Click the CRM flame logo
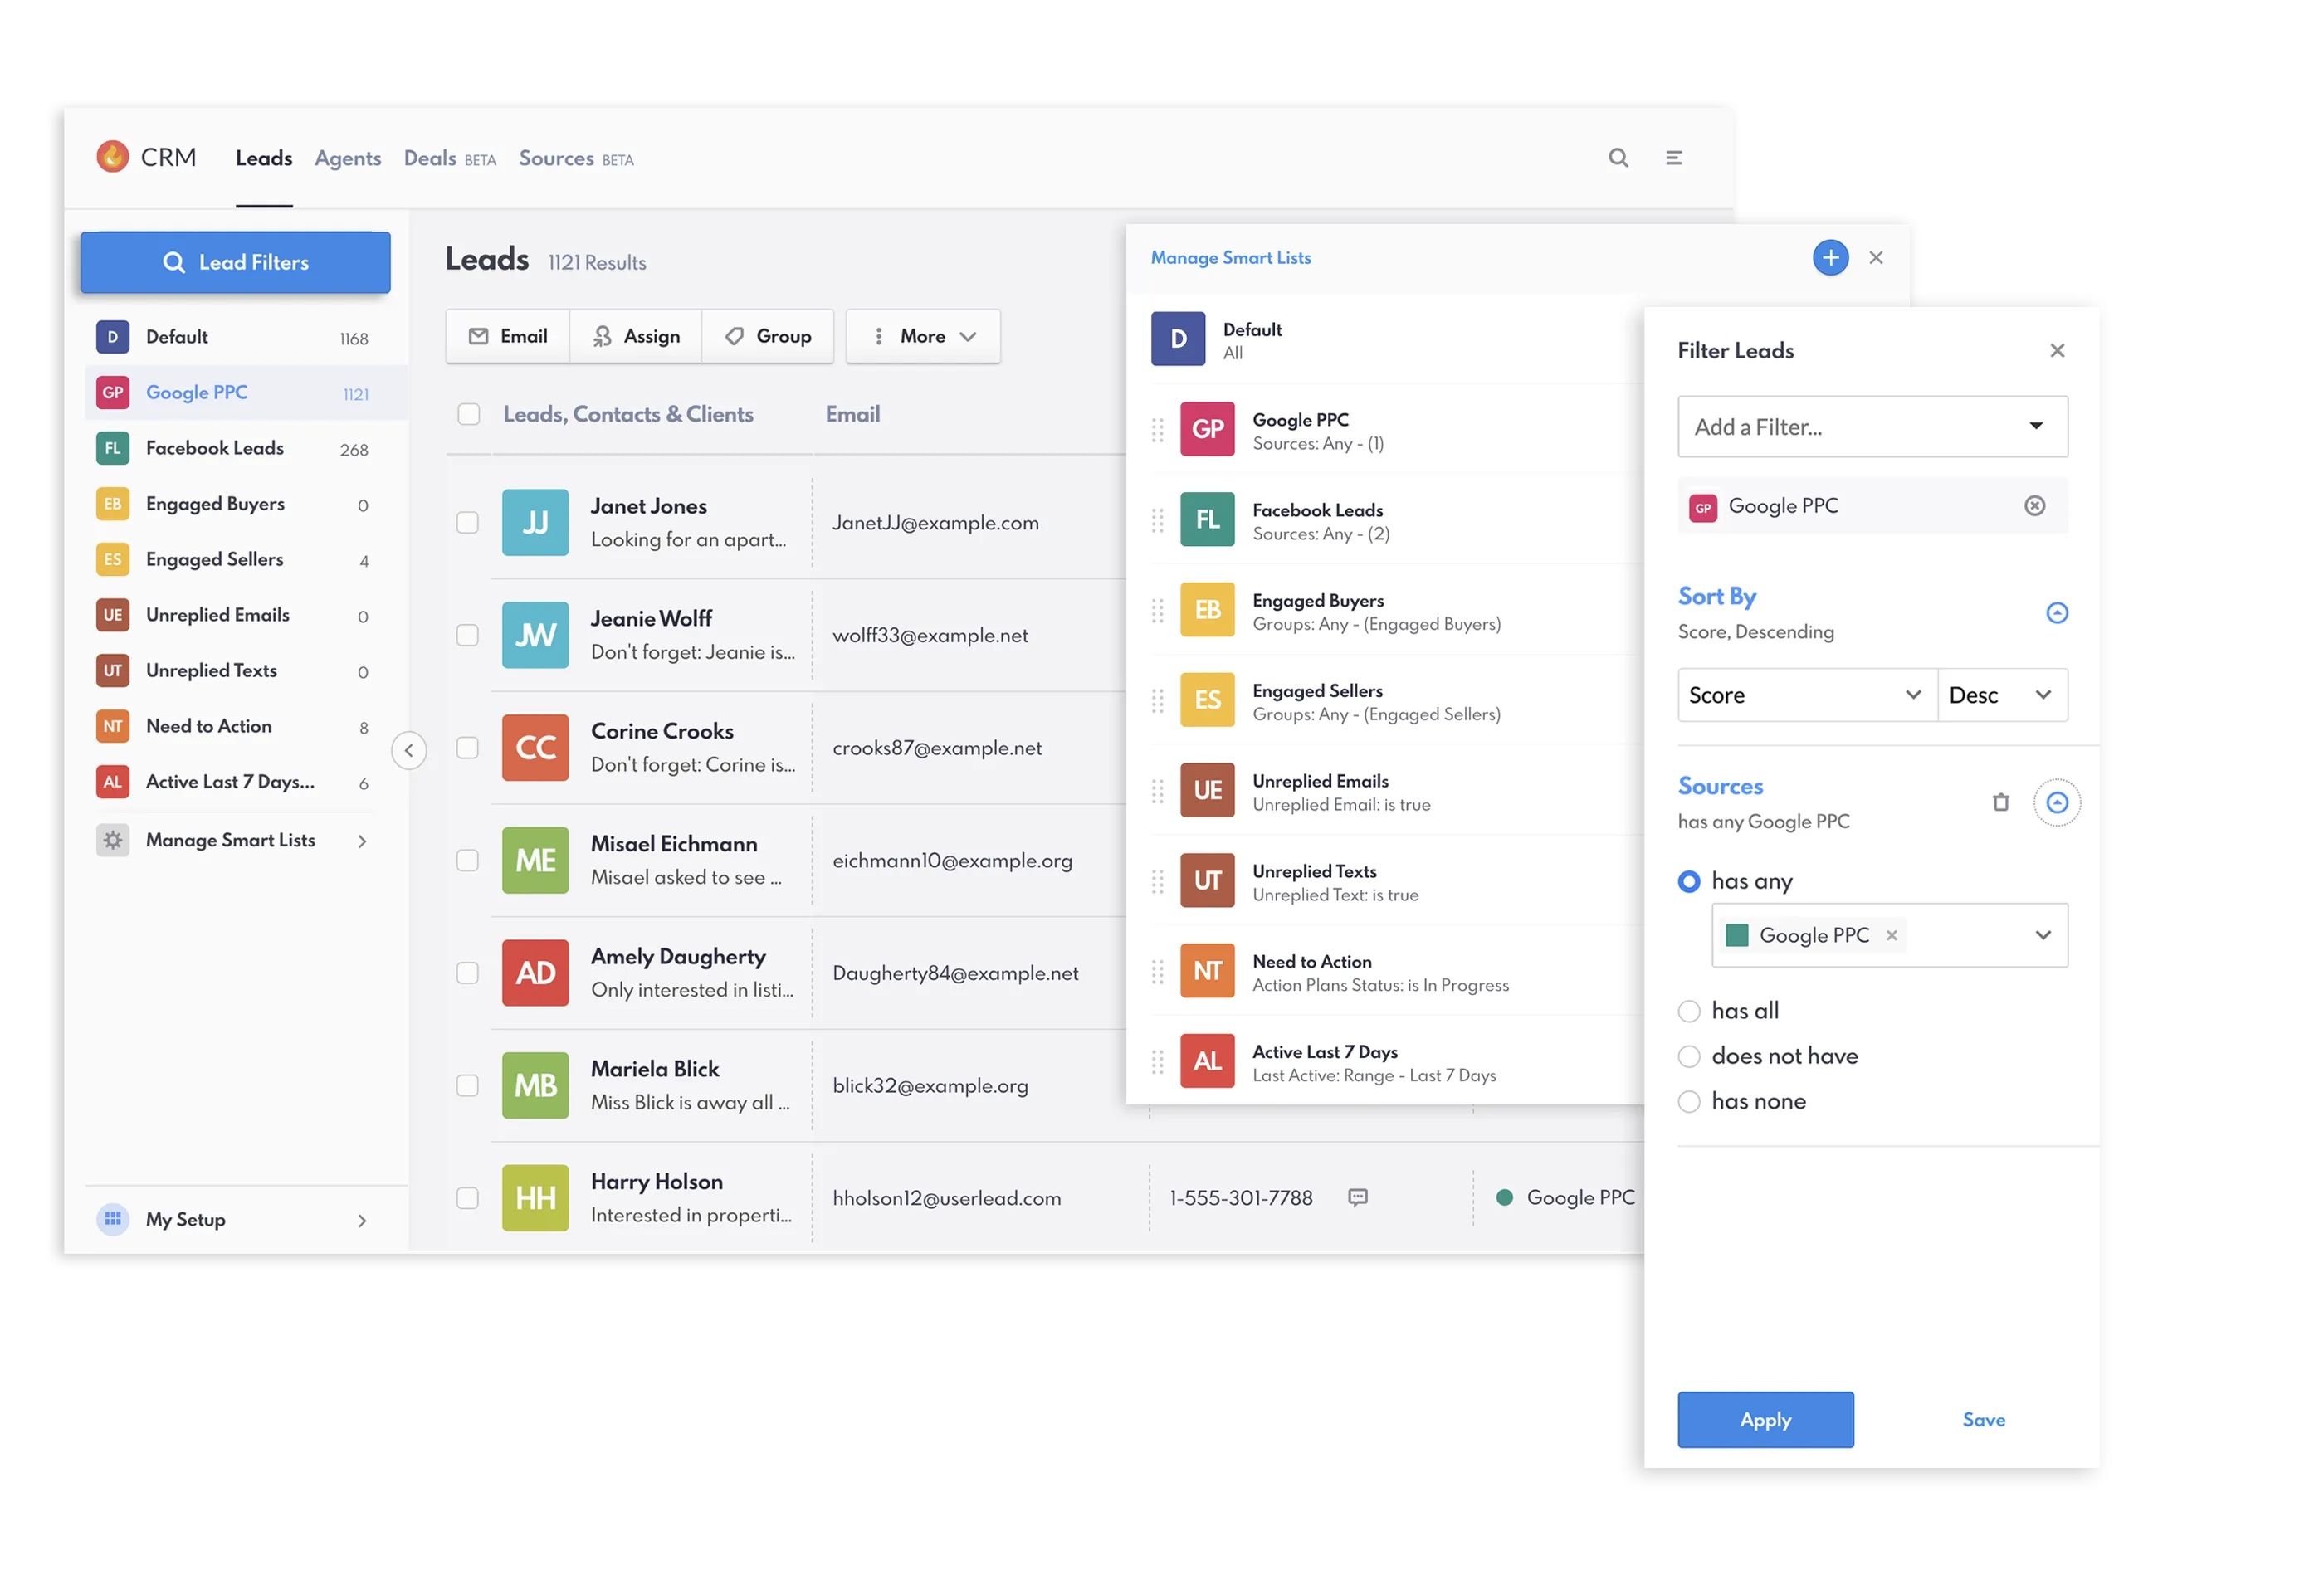 (113, 156)
